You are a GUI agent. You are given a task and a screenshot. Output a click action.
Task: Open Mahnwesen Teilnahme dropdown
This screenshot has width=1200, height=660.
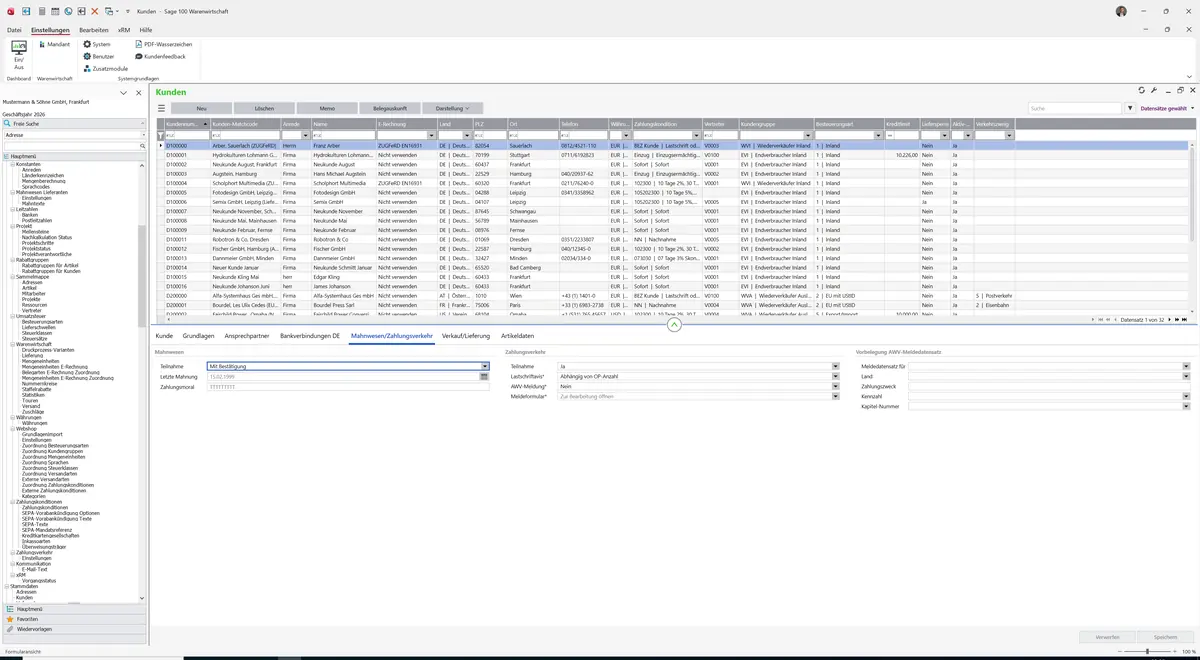484,366
